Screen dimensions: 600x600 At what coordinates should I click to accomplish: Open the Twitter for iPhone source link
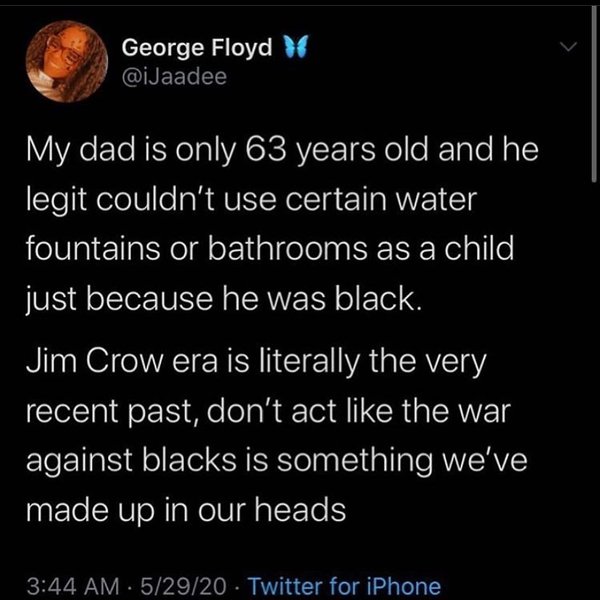pyautogui.click(x=345, y=586)
